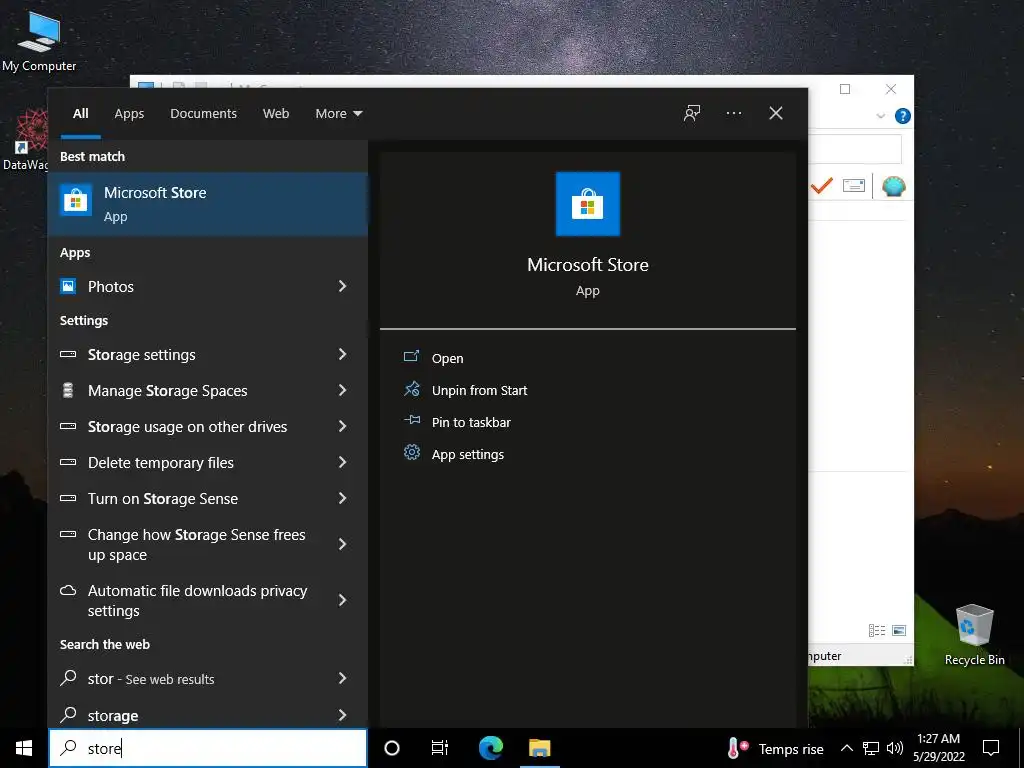Switch to large thumbnails view in background window
This screenshot has height=768, width=1024.
[899, 630]
